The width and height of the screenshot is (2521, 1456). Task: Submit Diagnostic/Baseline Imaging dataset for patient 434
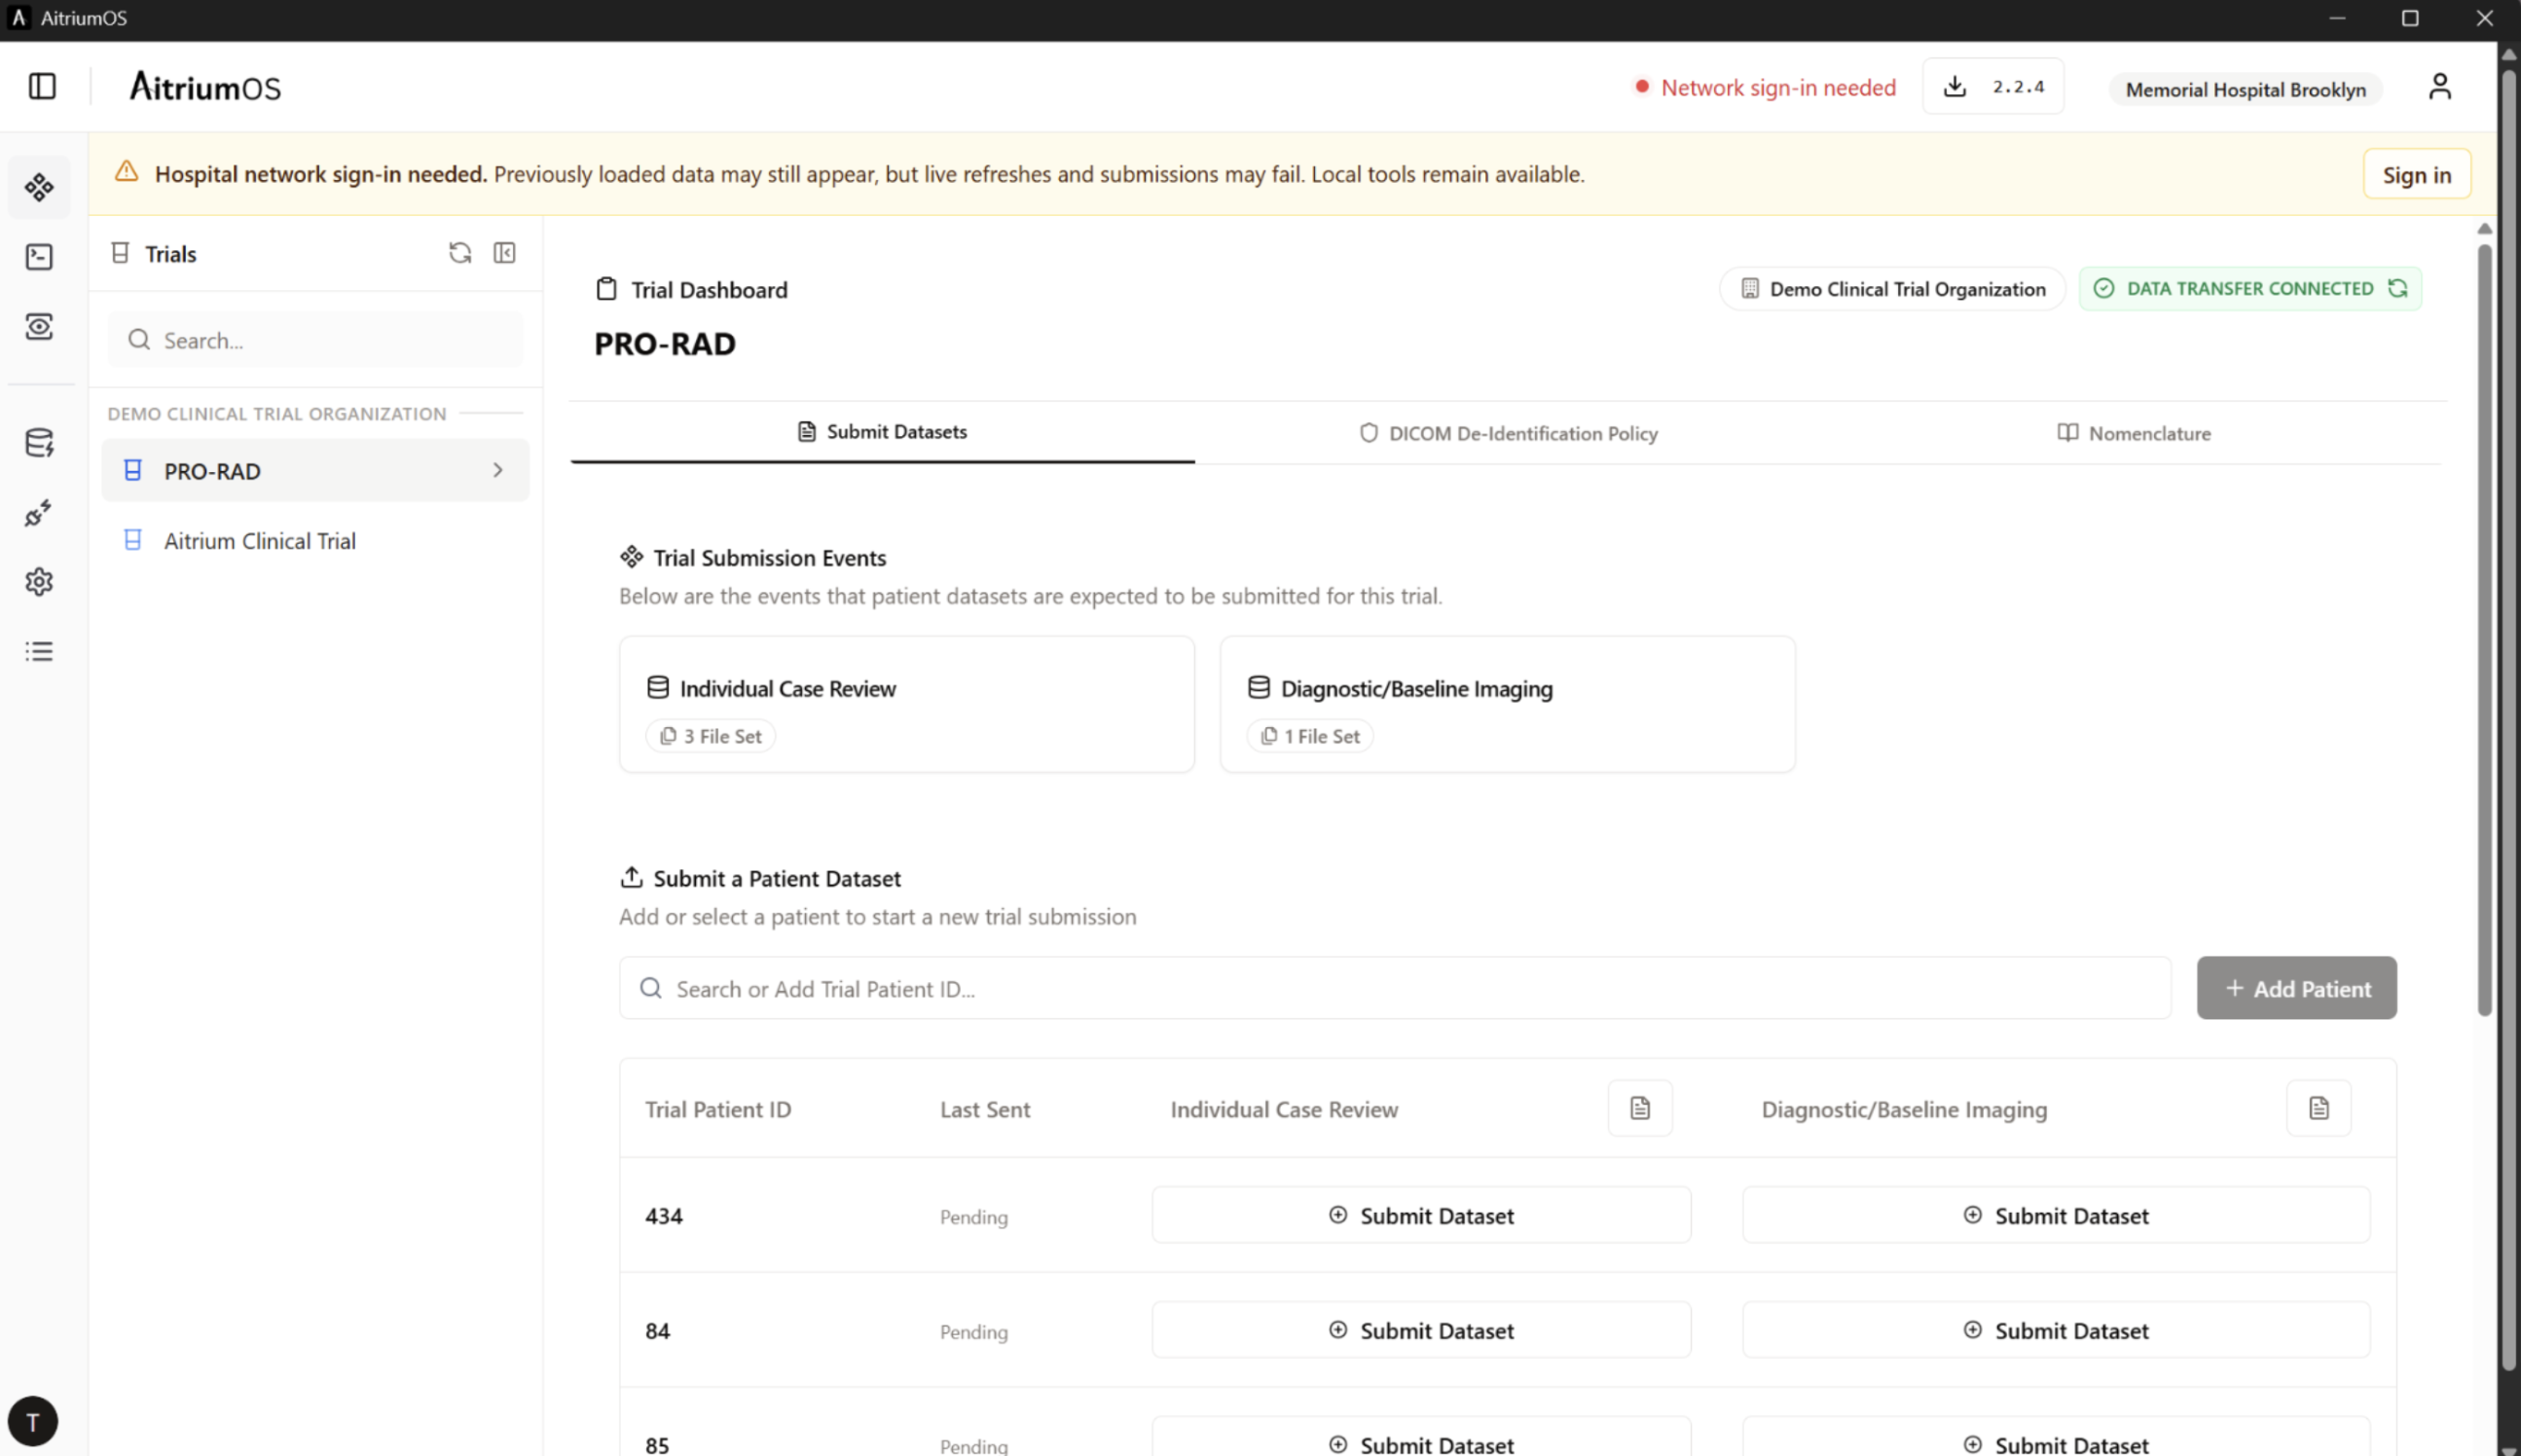[x=2056, y=1215]
